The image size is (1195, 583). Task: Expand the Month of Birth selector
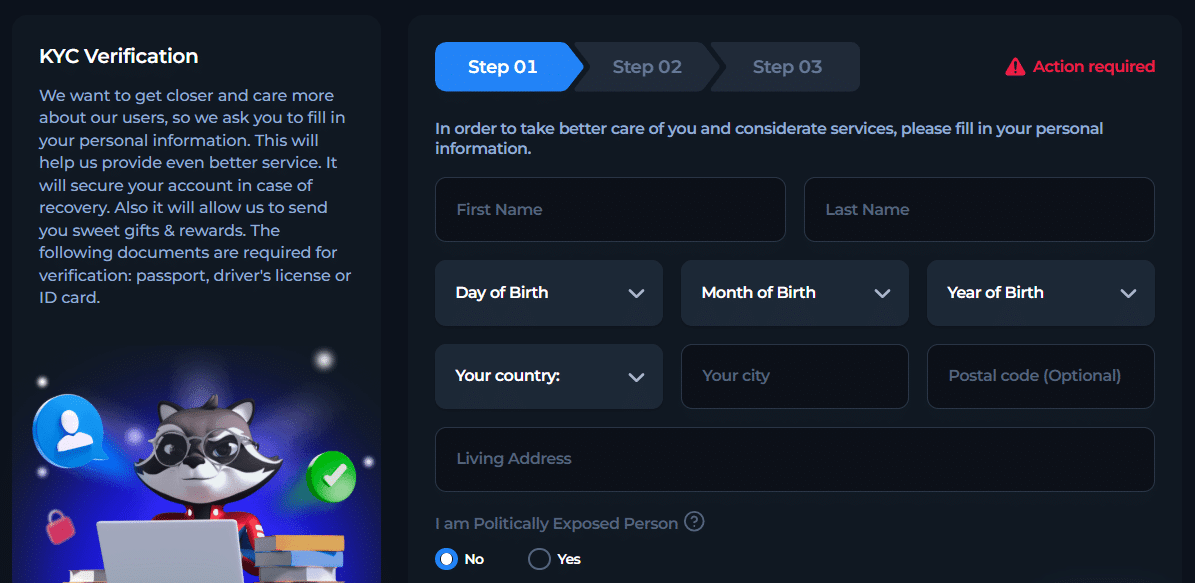[x=794, y=293]
